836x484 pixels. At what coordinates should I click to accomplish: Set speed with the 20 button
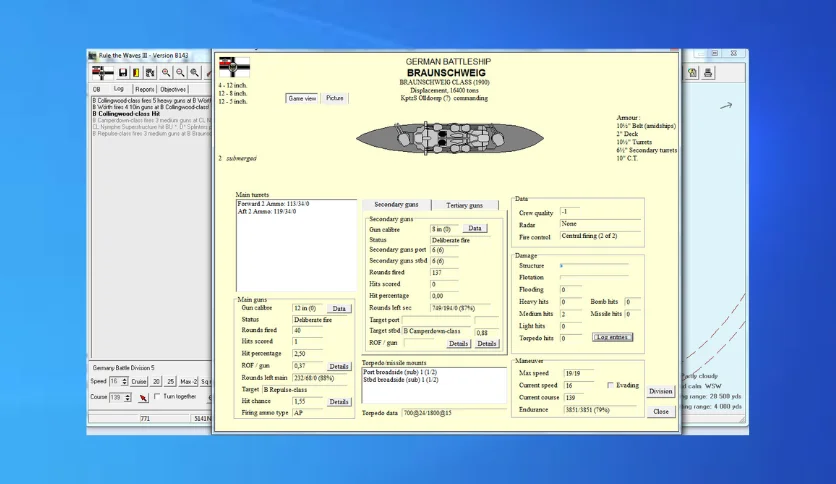pyautogui.click(x=156, y=382)
